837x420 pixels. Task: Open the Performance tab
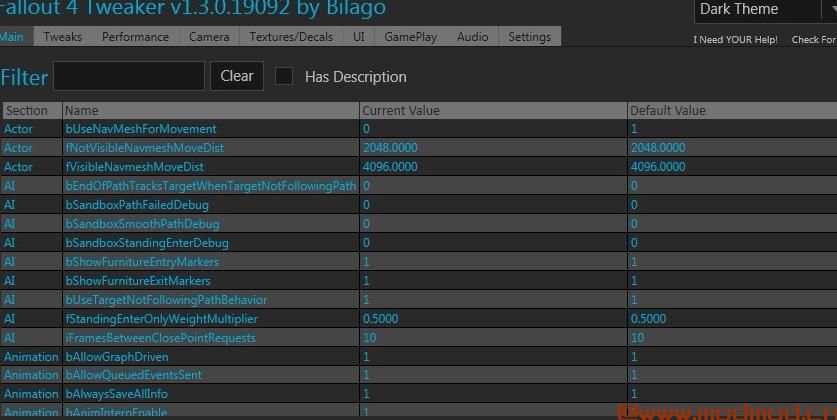click(136, 37)
